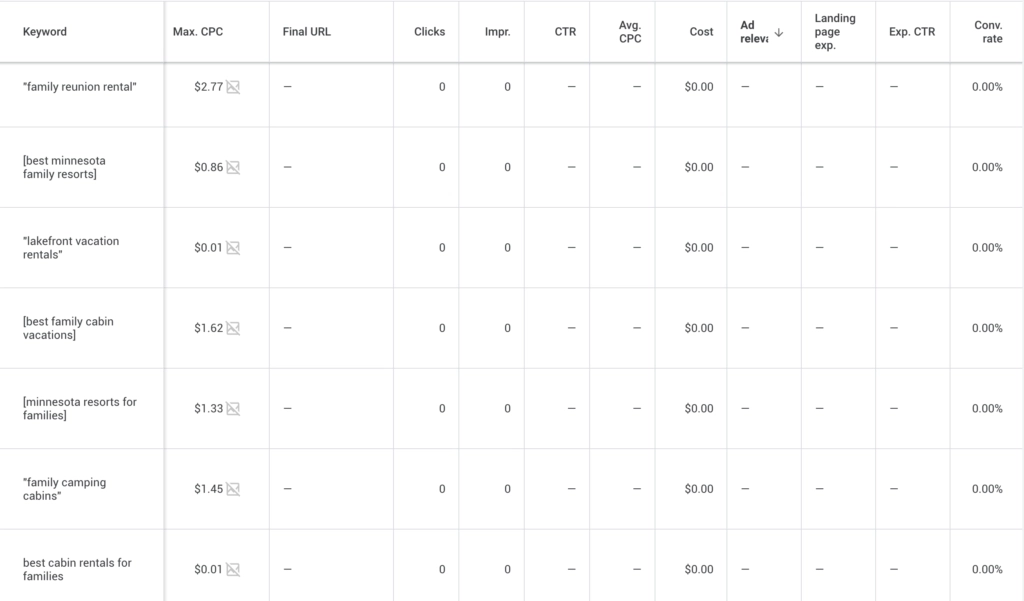The image size is (1024, 601).
Task: Open the [best minnesota family resorts] keyword
Action: pyautogui.click(x=64, y=167)
